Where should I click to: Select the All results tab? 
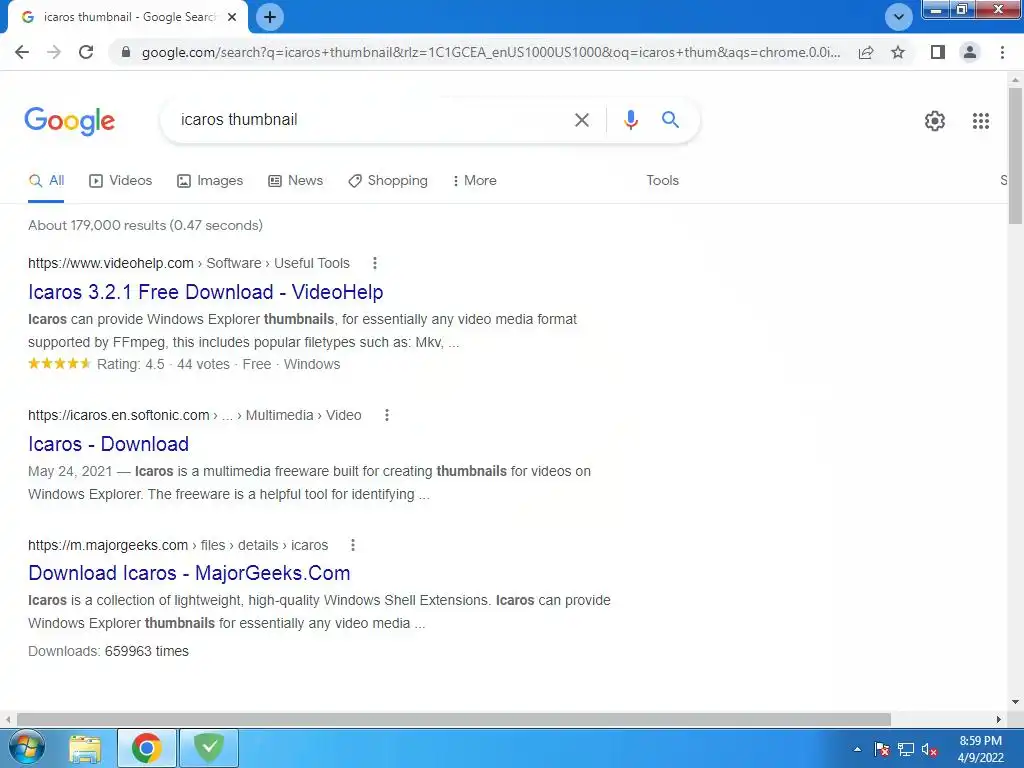pos(46,181)
